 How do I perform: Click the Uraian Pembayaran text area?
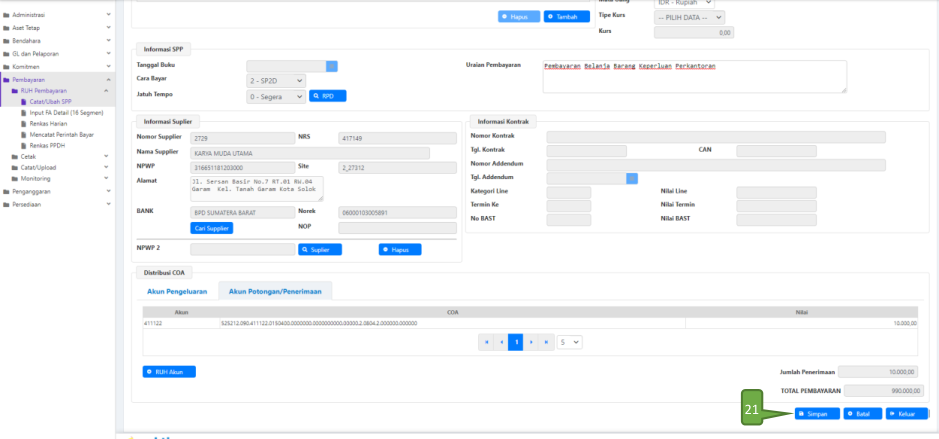tap(692, 76)
